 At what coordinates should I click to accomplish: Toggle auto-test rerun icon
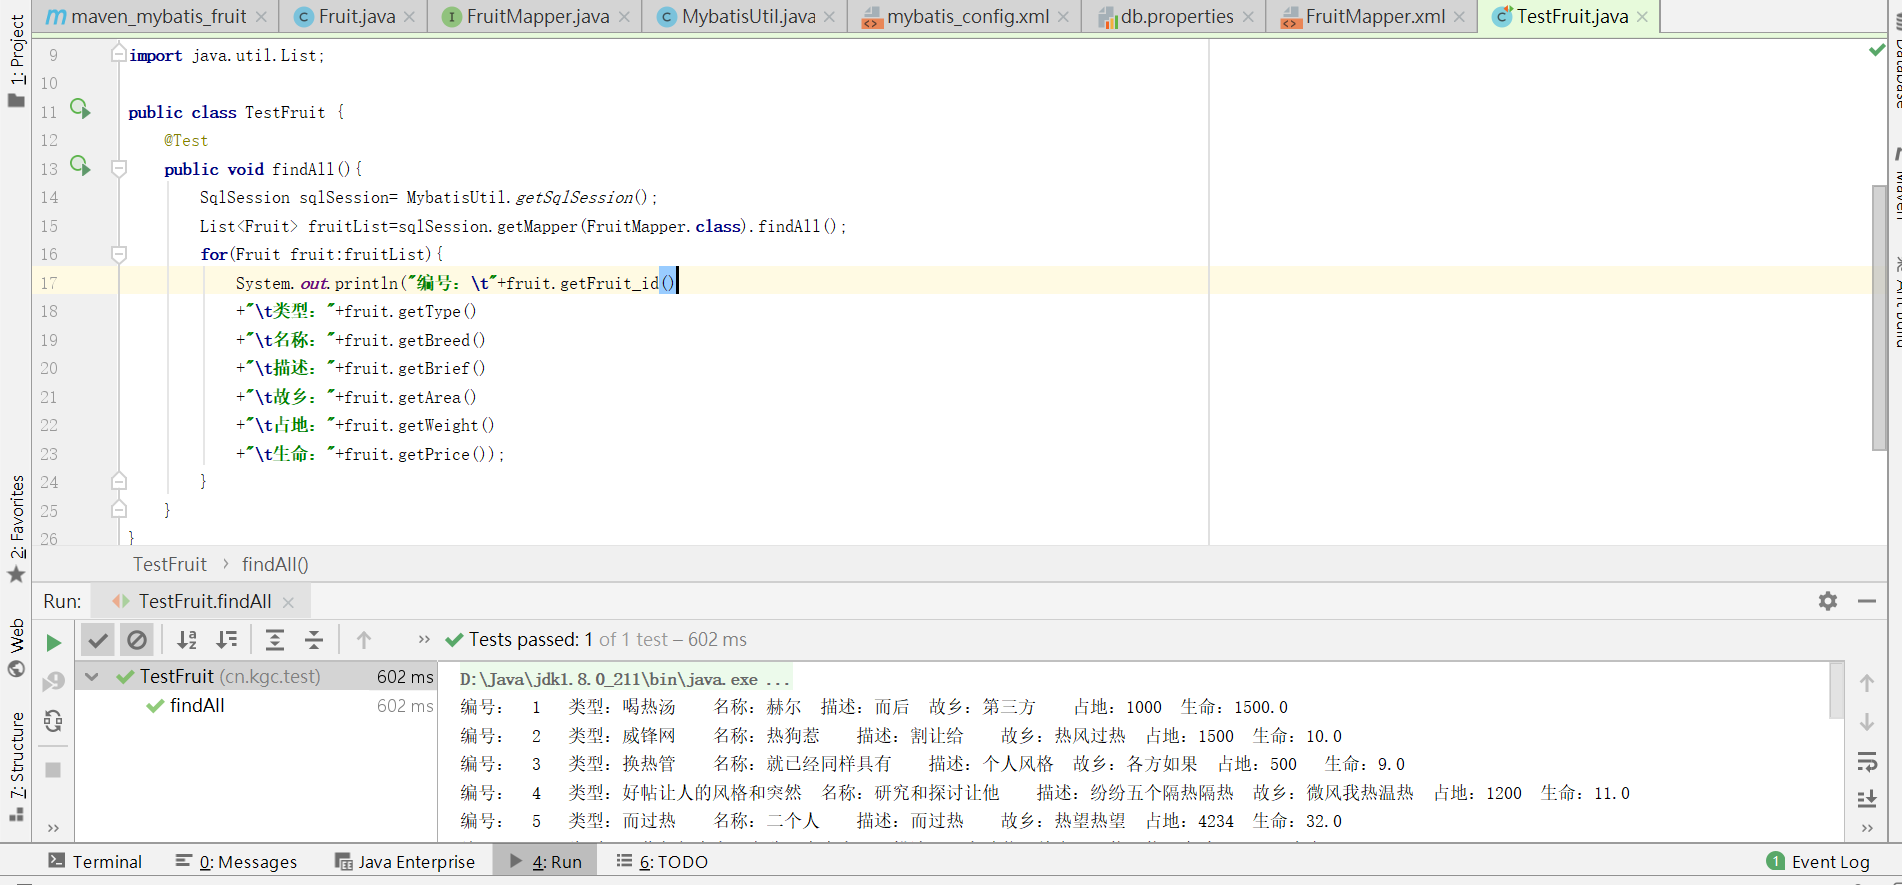54,721
